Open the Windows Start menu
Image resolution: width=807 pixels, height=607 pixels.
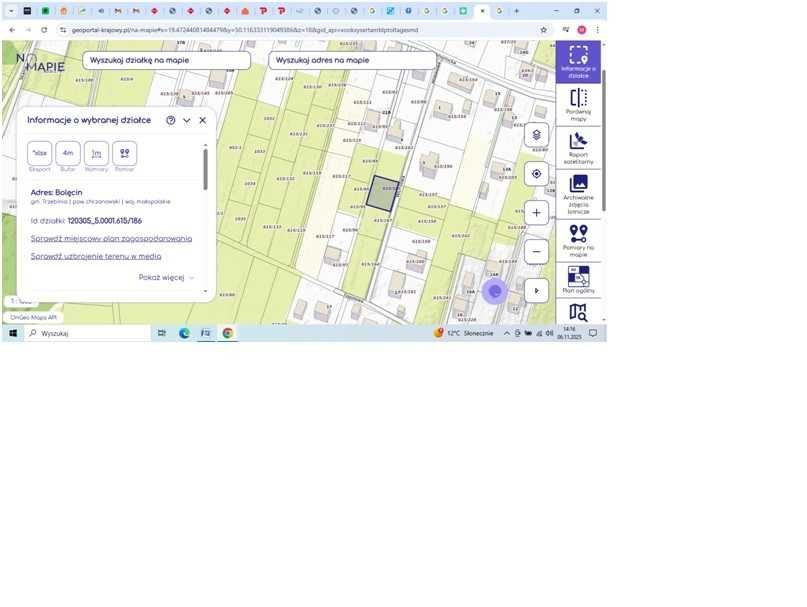13,333
